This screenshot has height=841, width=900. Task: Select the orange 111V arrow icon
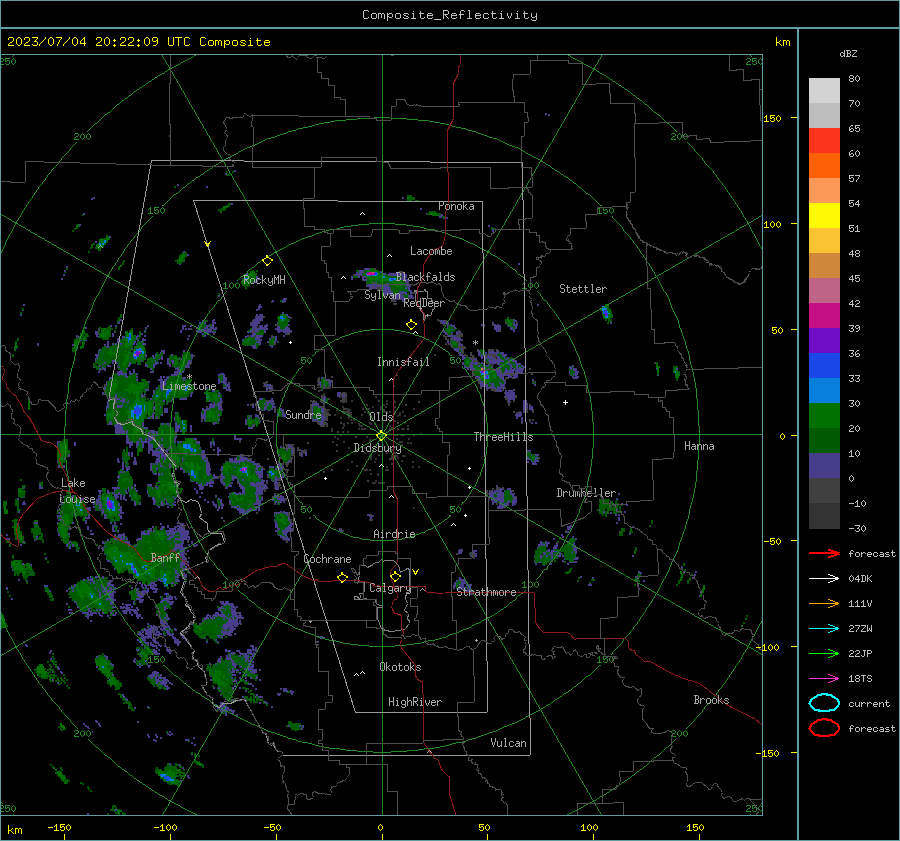[x=824, y=603]
